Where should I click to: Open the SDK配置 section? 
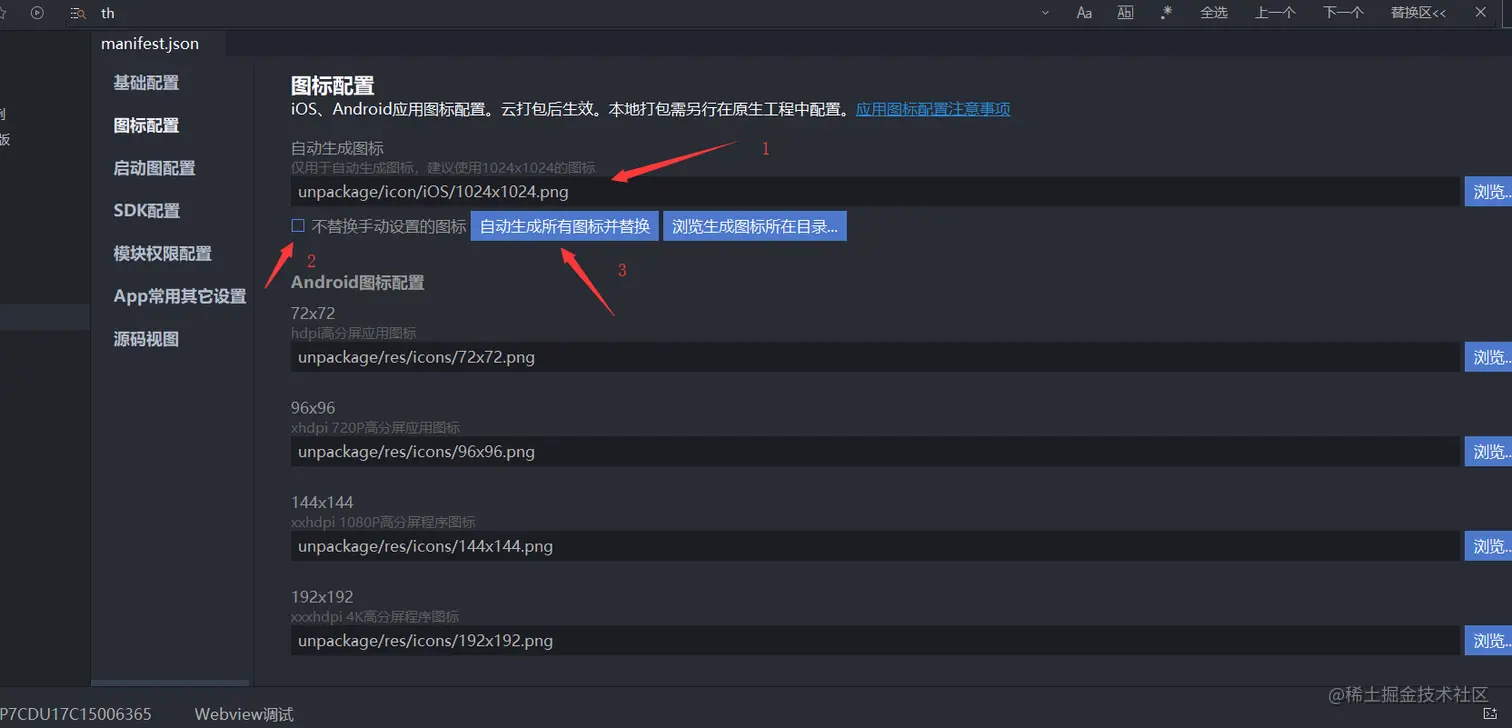147,210
